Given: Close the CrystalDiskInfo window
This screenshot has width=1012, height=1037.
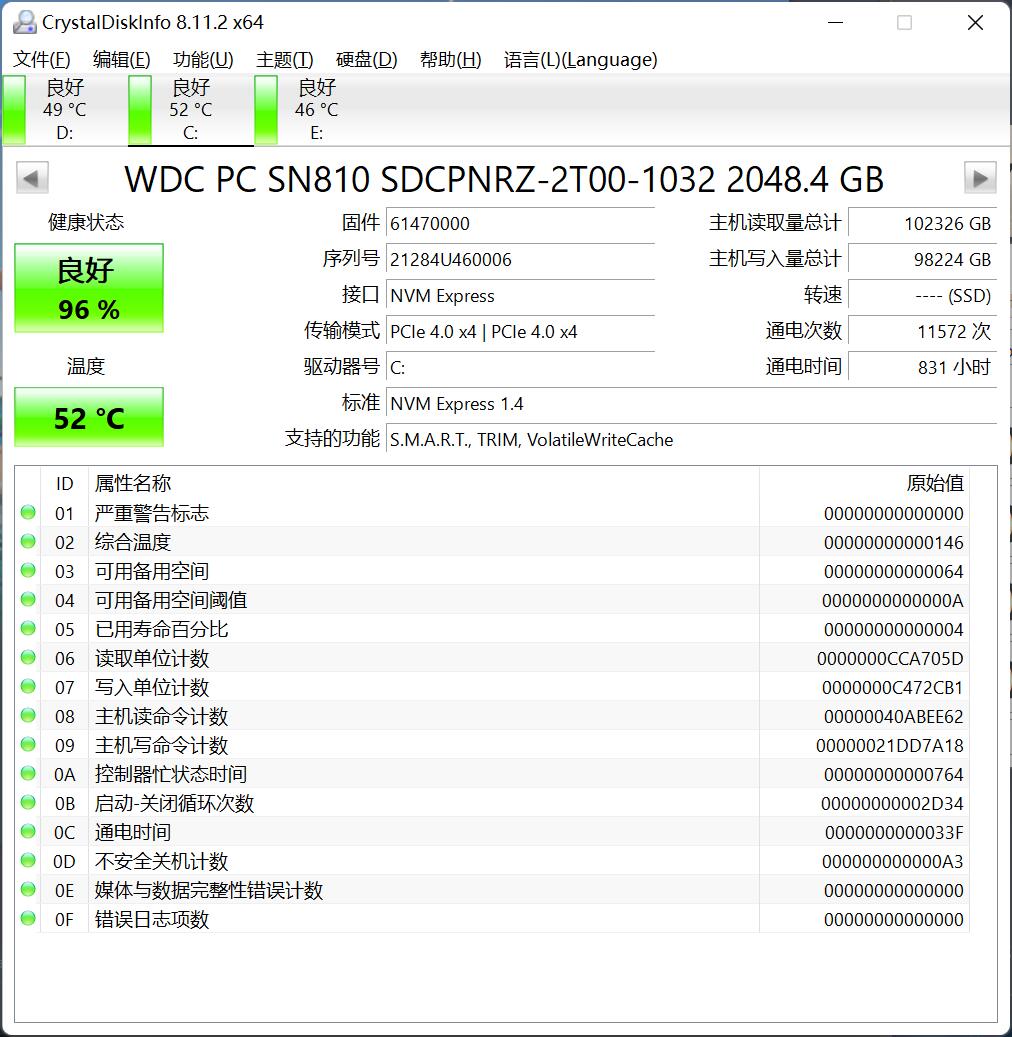Looking at the screenshot, I should [x=975, y=22].
